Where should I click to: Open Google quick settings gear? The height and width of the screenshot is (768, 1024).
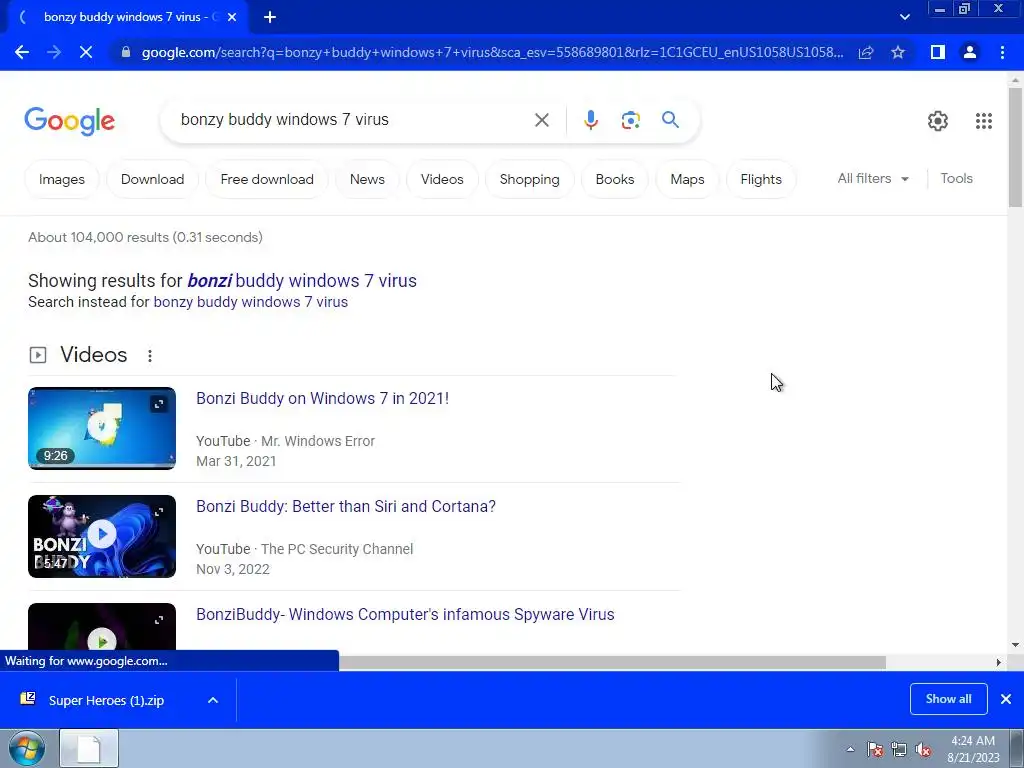938,121
